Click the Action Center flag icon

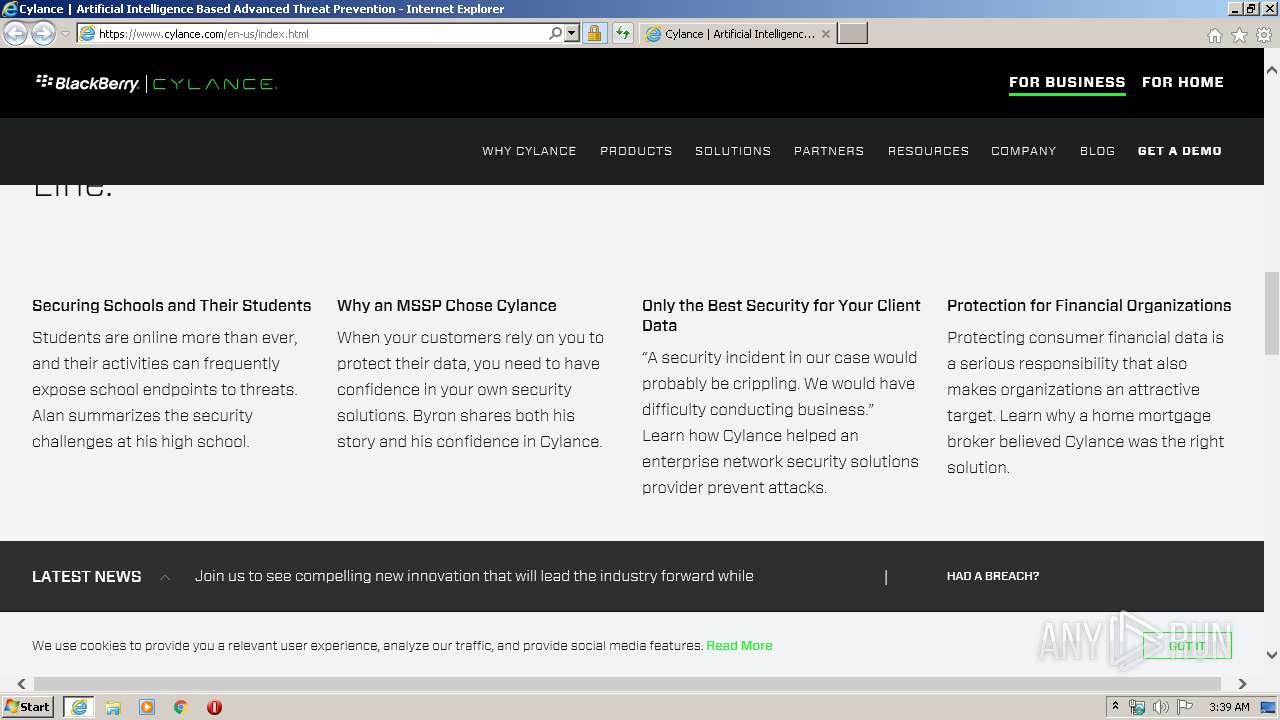[x=1185, y=707]
